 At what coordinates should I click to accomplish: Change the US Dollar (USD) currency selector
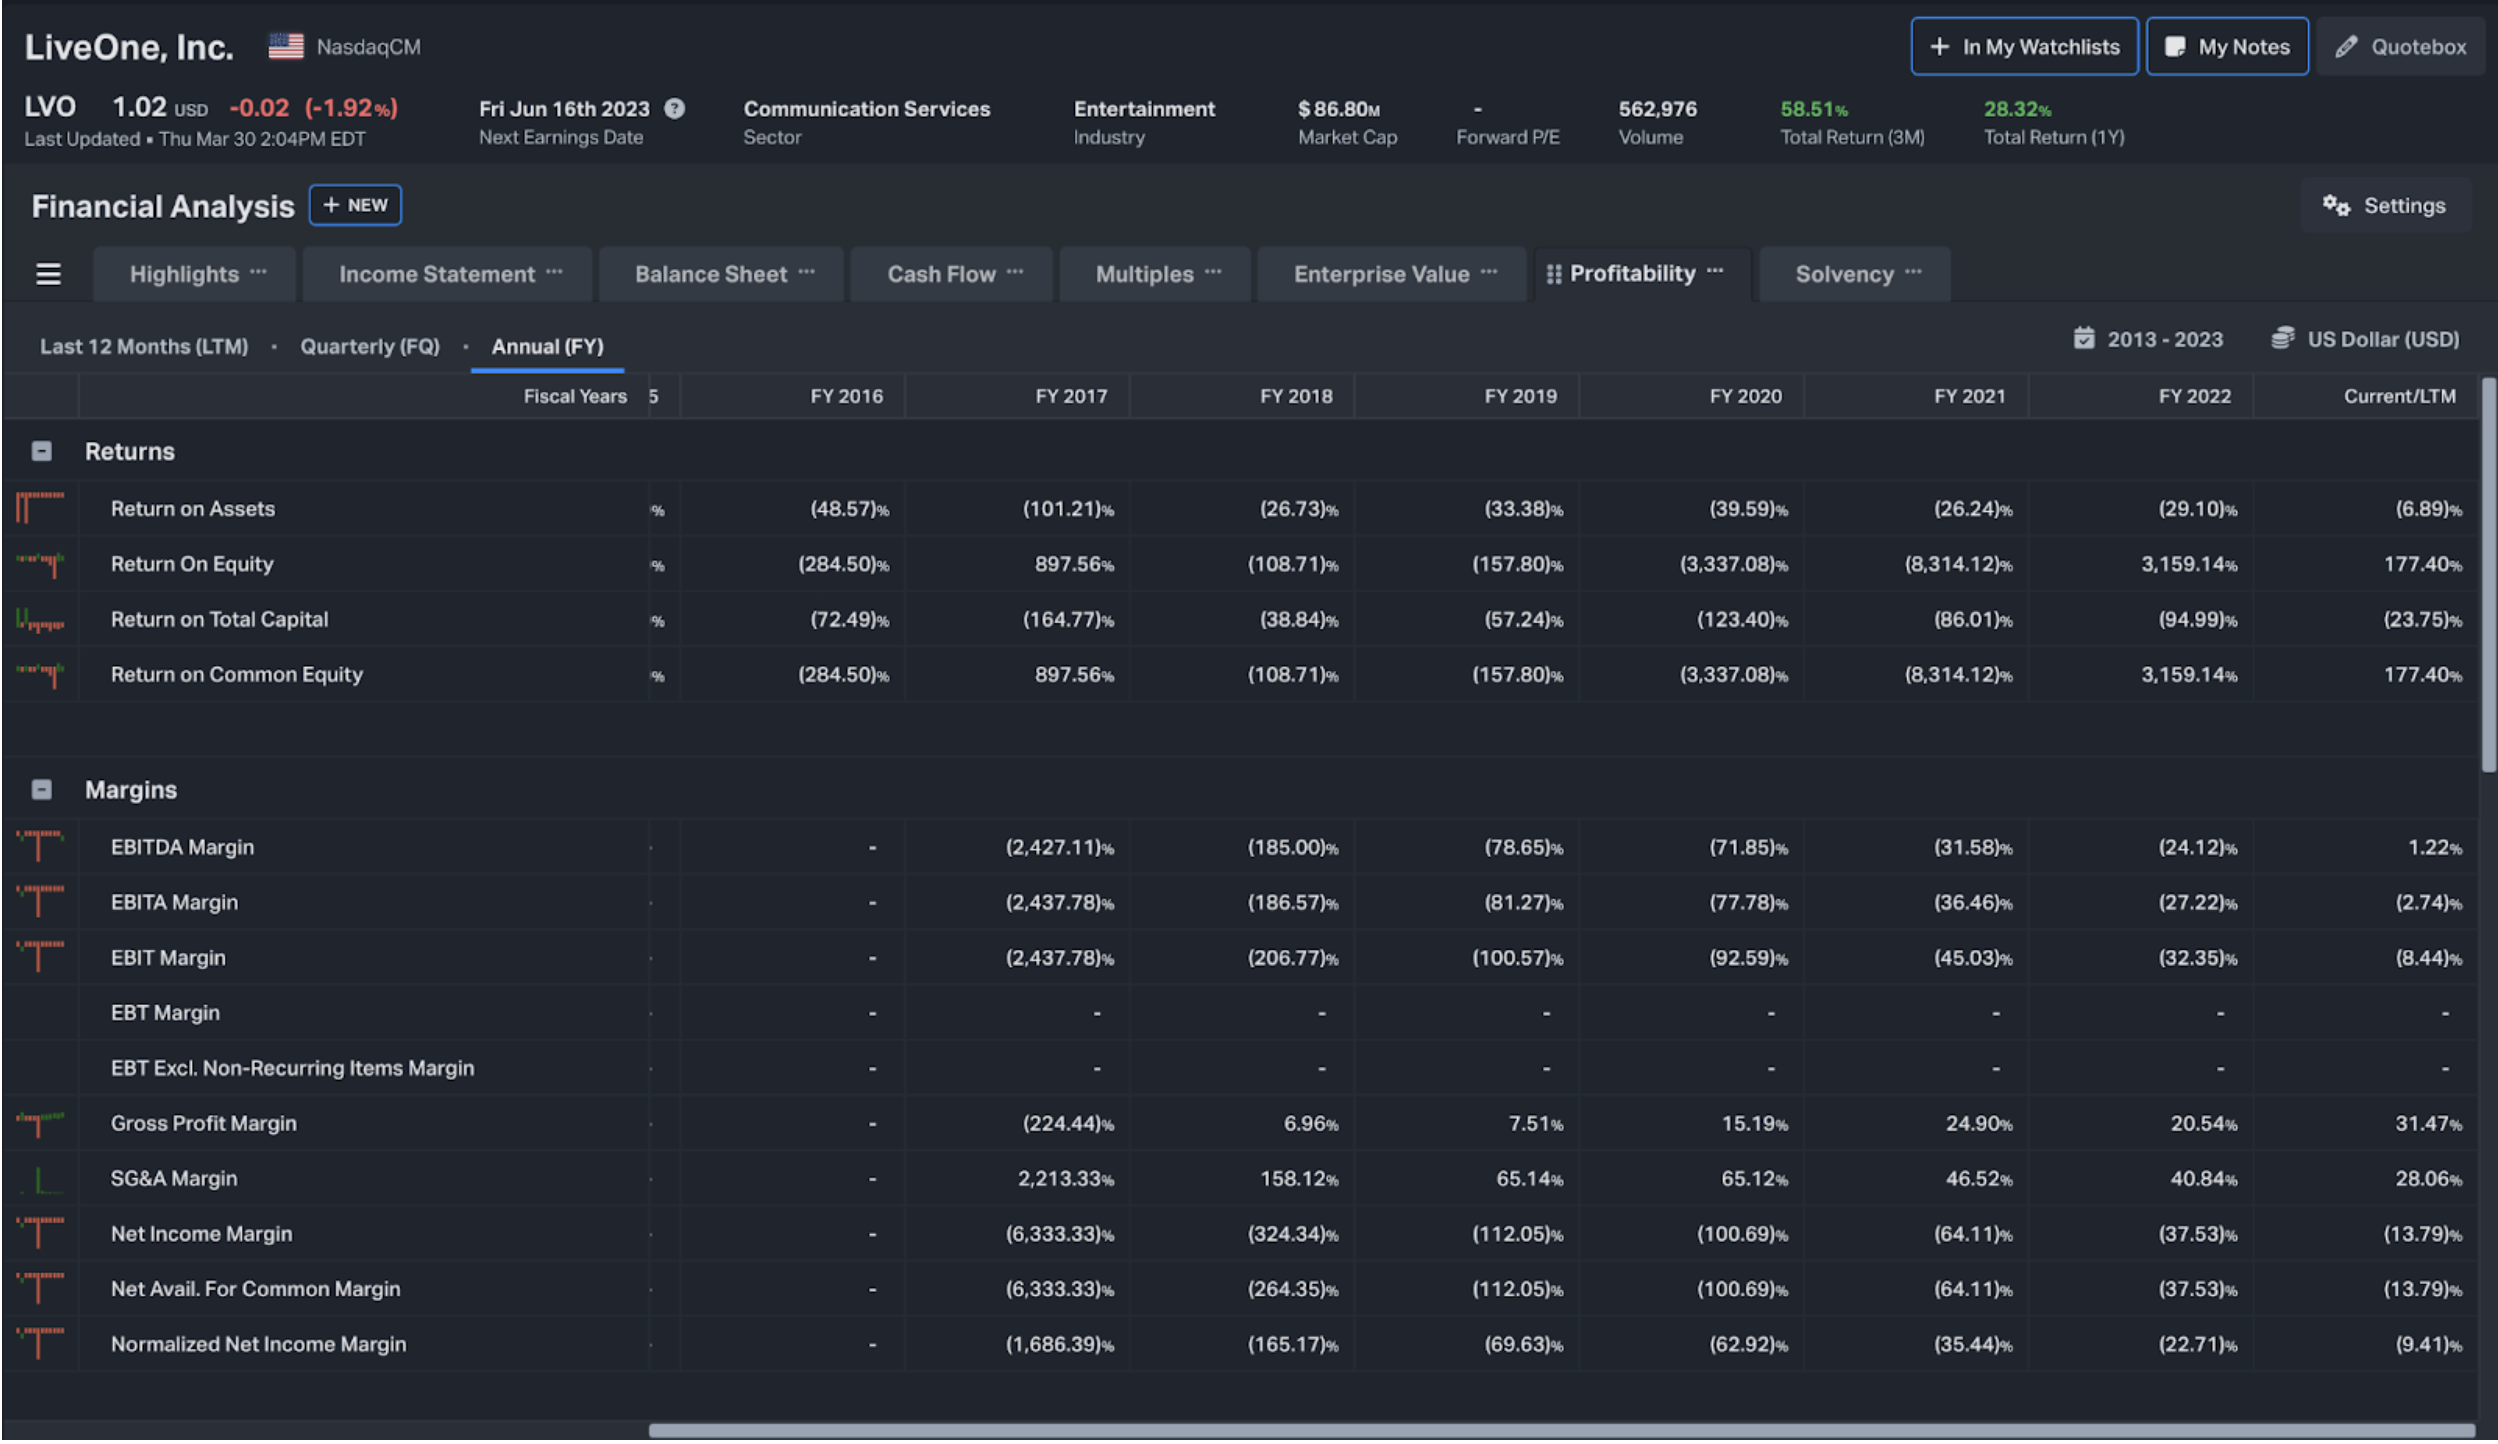pyautogui.click(x=2365, y=339)
